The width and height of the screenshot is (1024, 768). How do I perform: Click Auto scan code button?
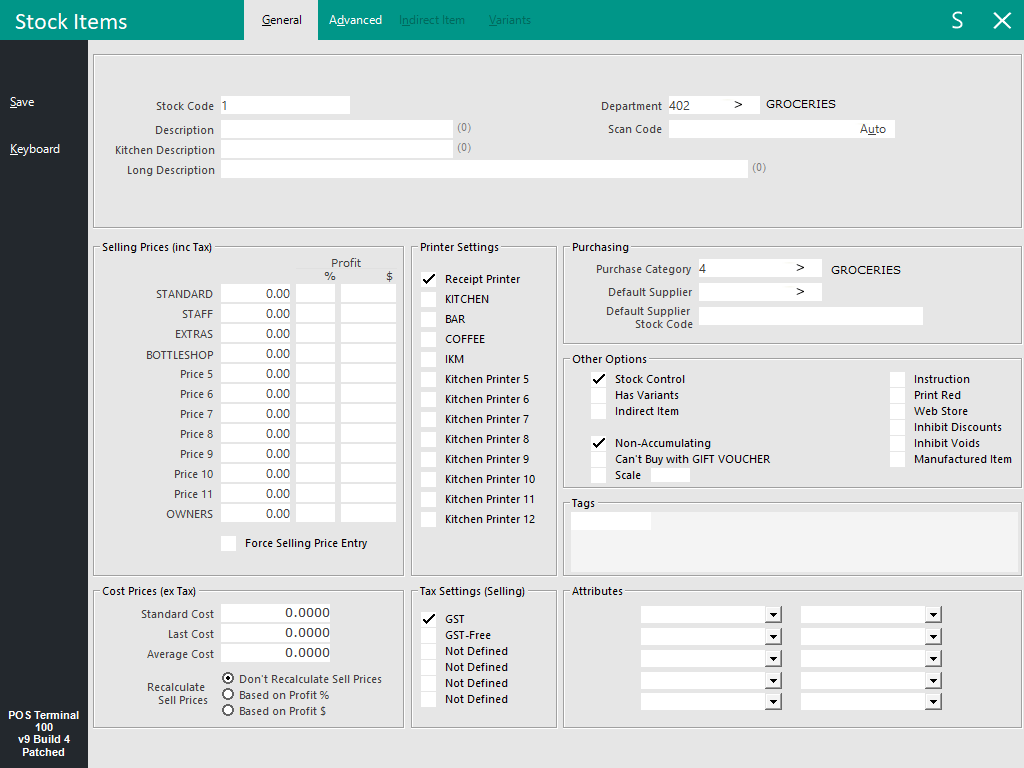(872, 129)
